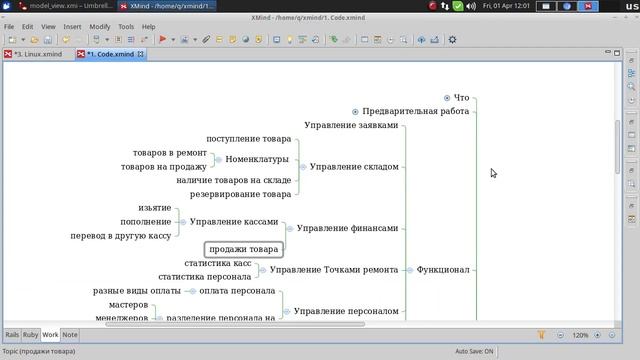Click the red presentation play icon
The height and width of the screenshot is (360, 640).
(162, 39)
